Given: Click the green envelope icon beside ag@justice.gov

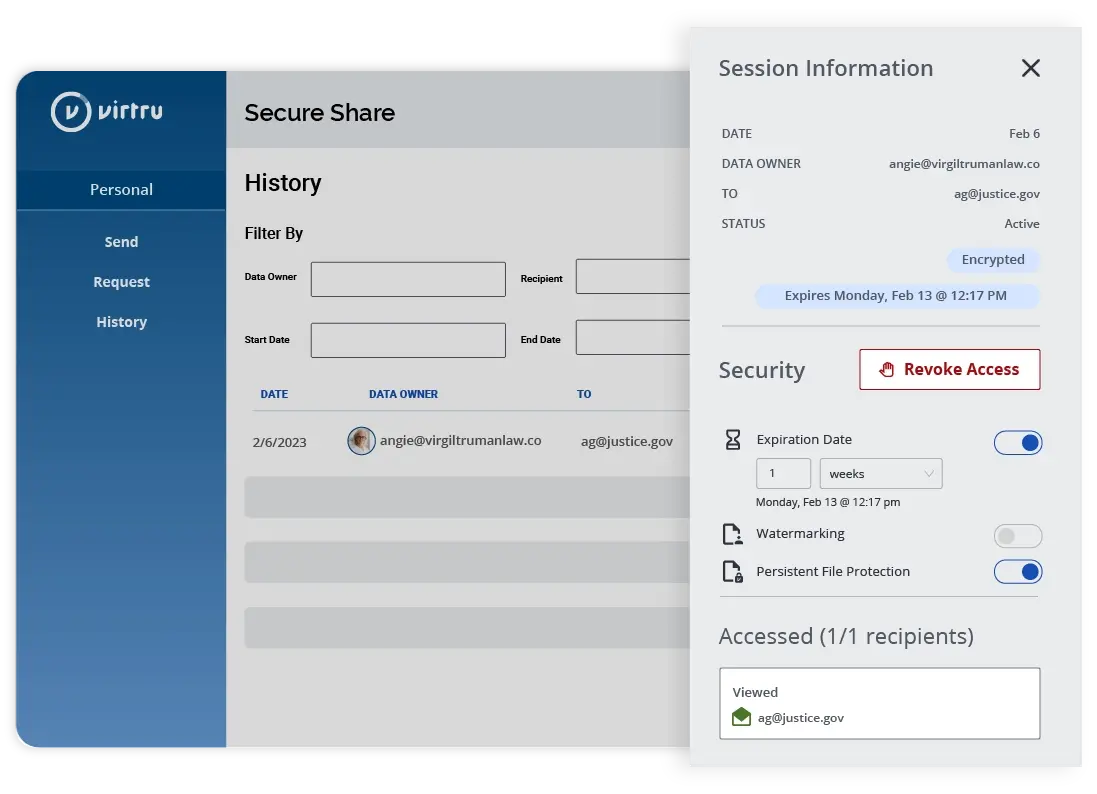Looking at the screenshot, I should point(741,717).
